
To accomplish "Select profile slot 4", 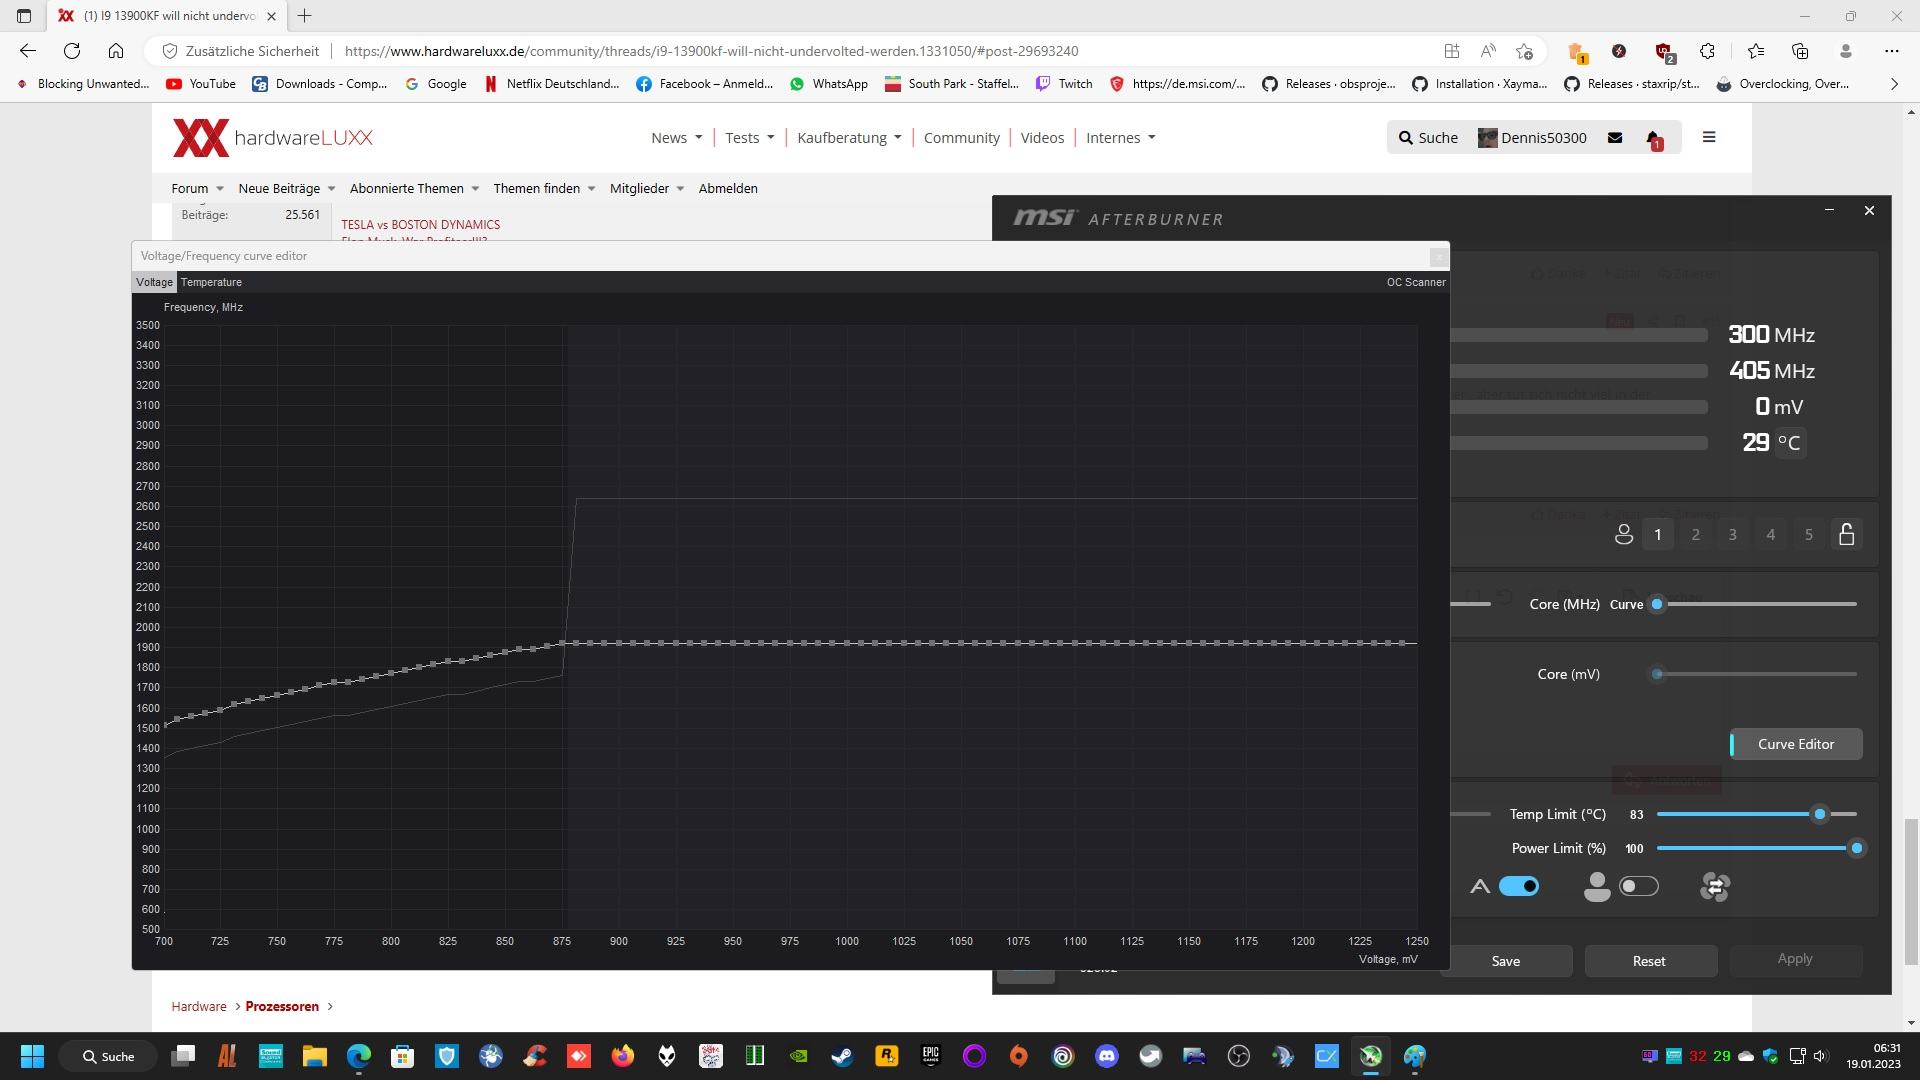I will click(1770, 534).
